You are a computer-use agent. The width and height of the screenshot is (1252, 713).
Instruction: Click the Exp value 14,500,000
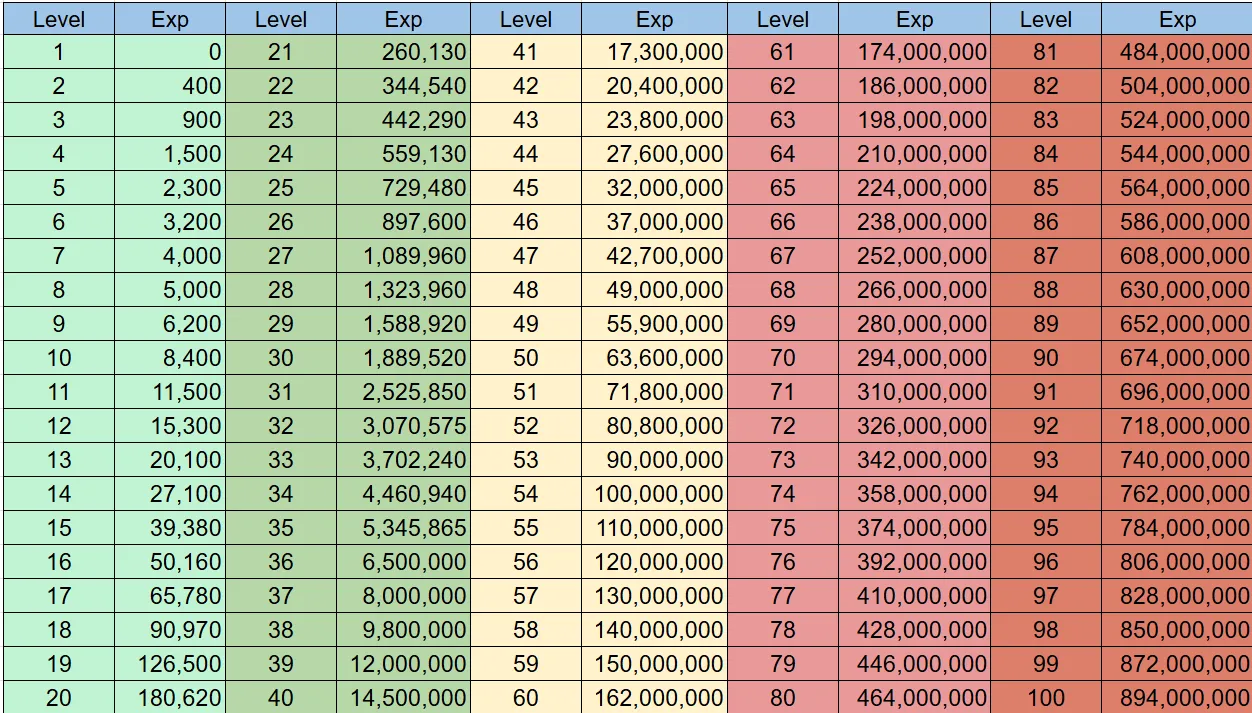[x=402, y=698]
